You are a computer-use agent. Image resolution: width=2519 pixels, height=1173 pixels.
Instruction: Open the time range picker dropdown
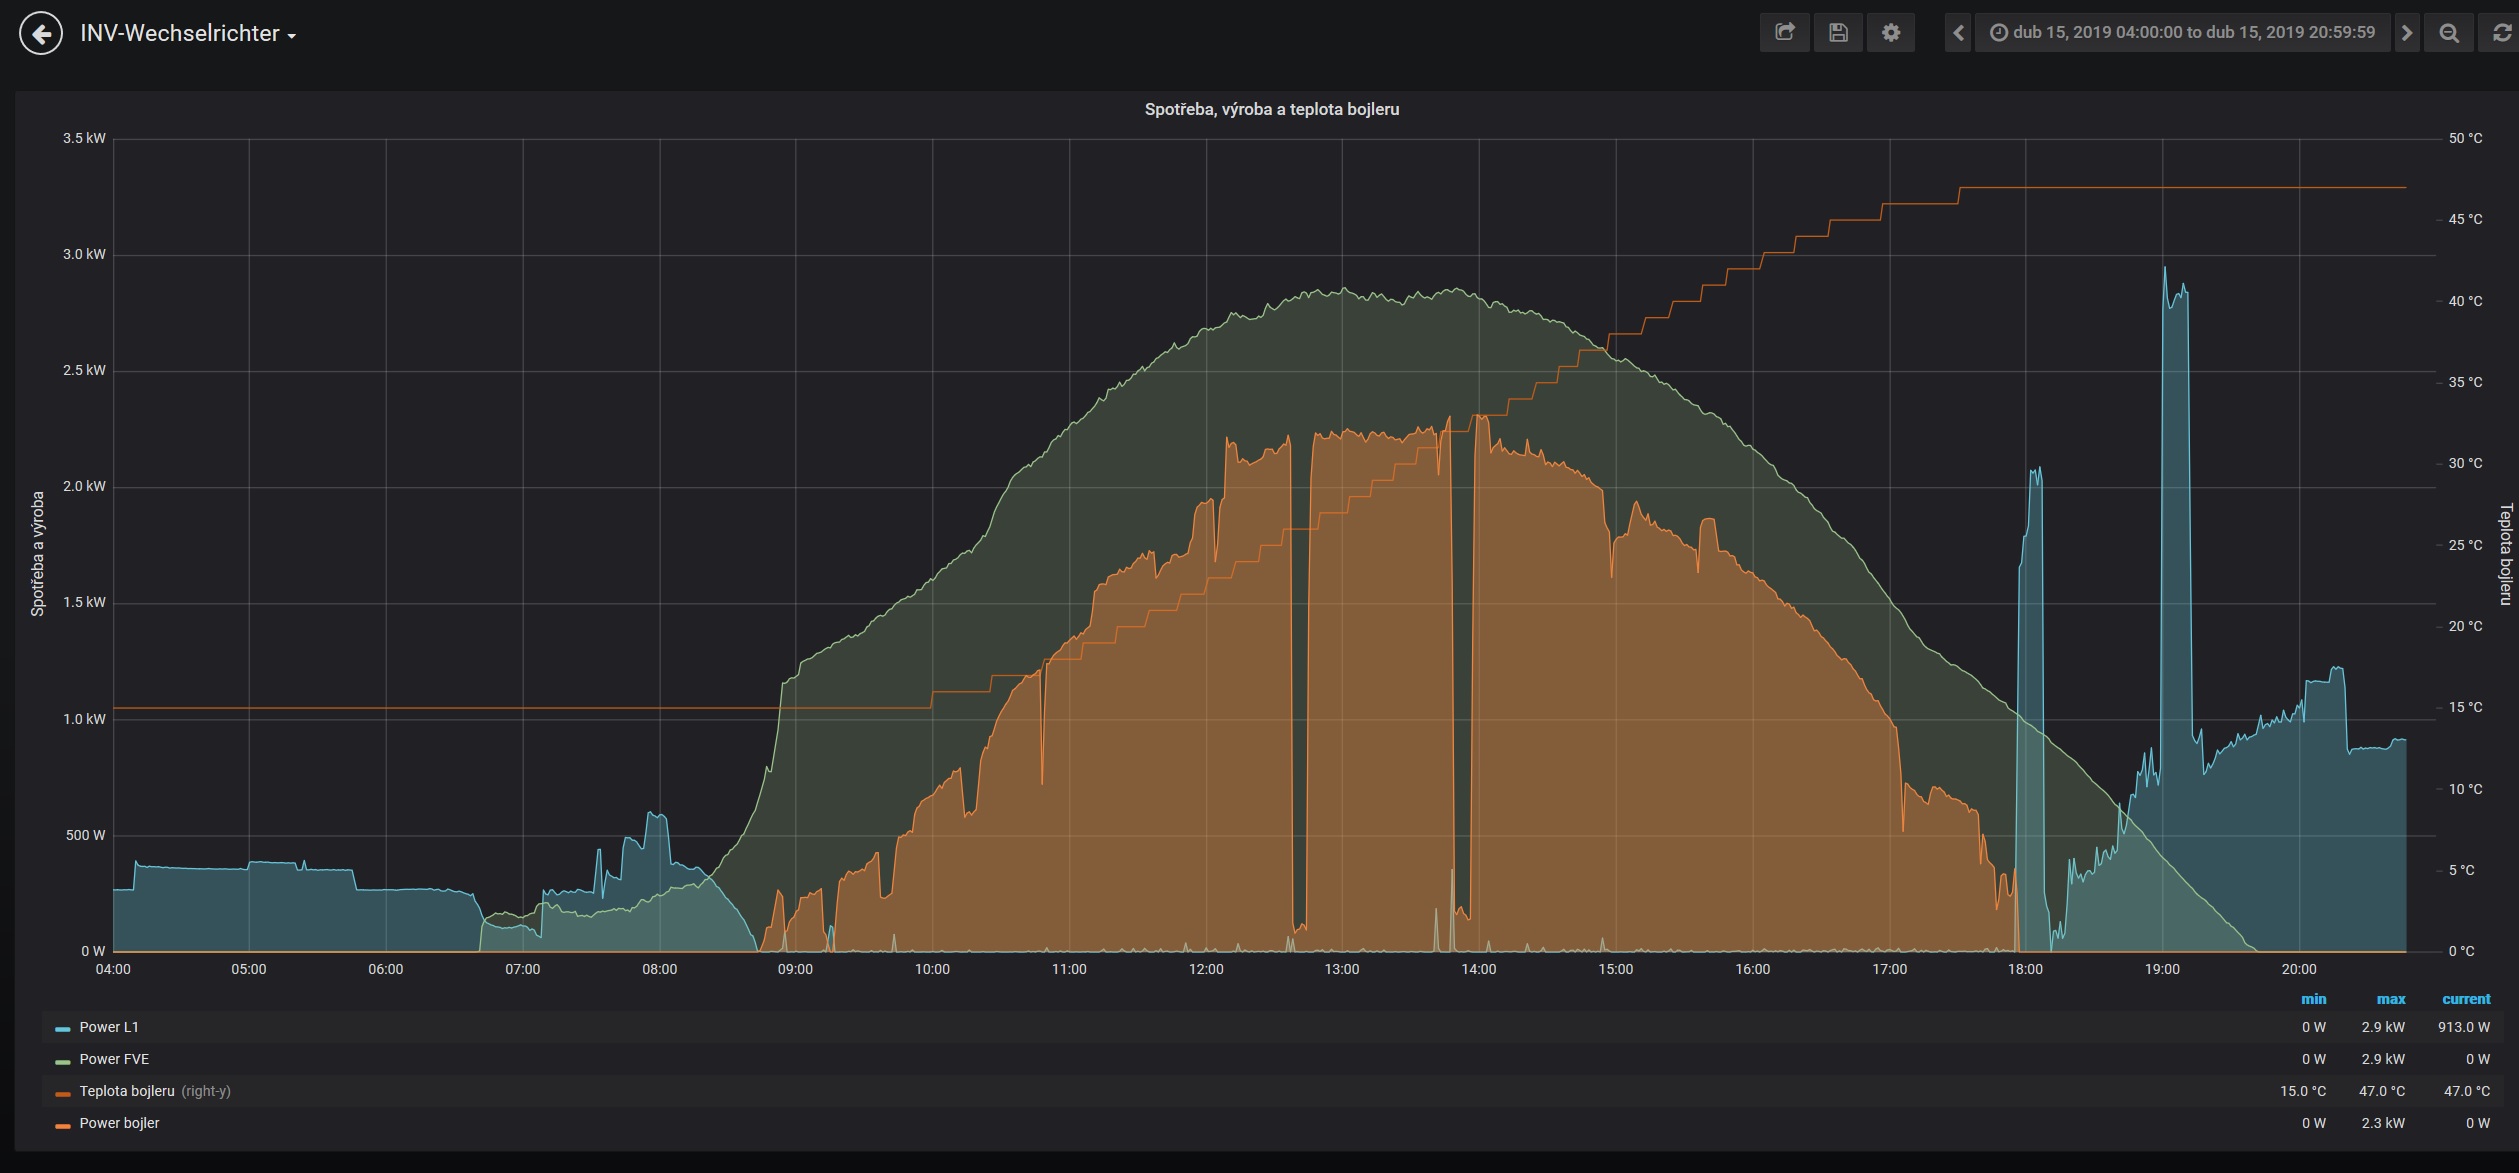2182,33
